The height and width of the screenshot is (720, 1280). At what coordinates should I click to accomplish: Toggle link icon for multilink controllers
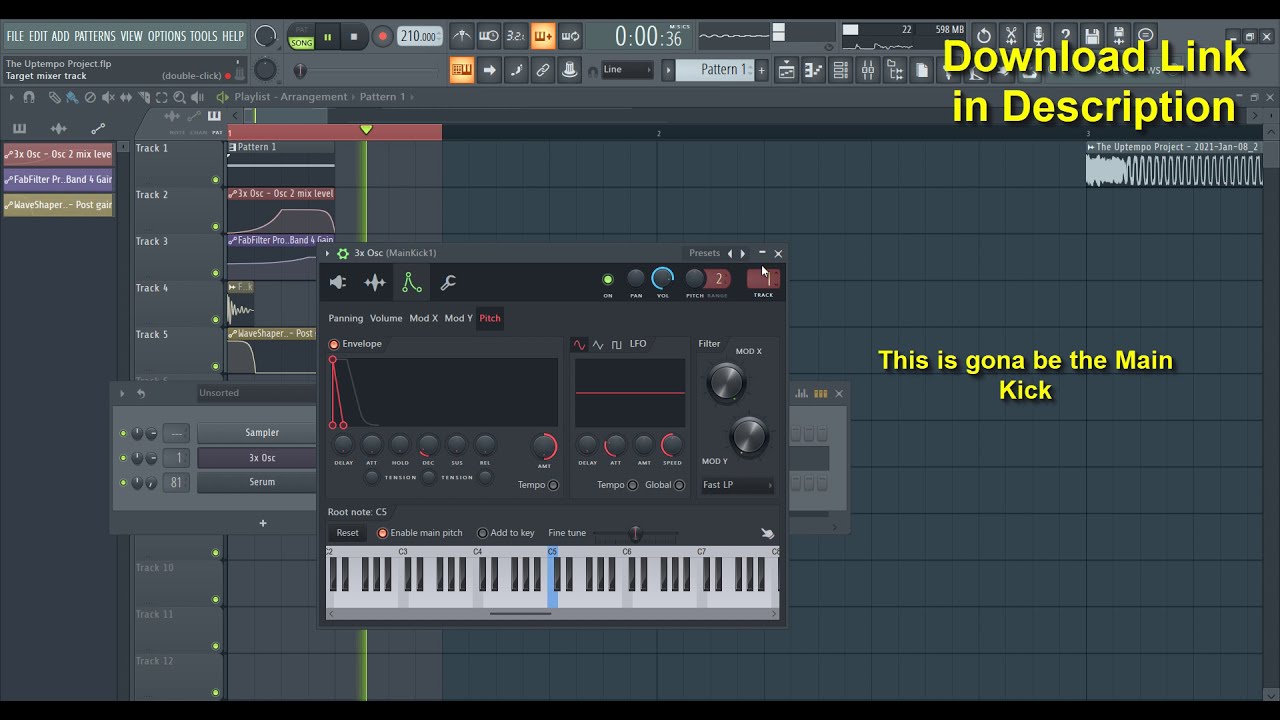543,70
